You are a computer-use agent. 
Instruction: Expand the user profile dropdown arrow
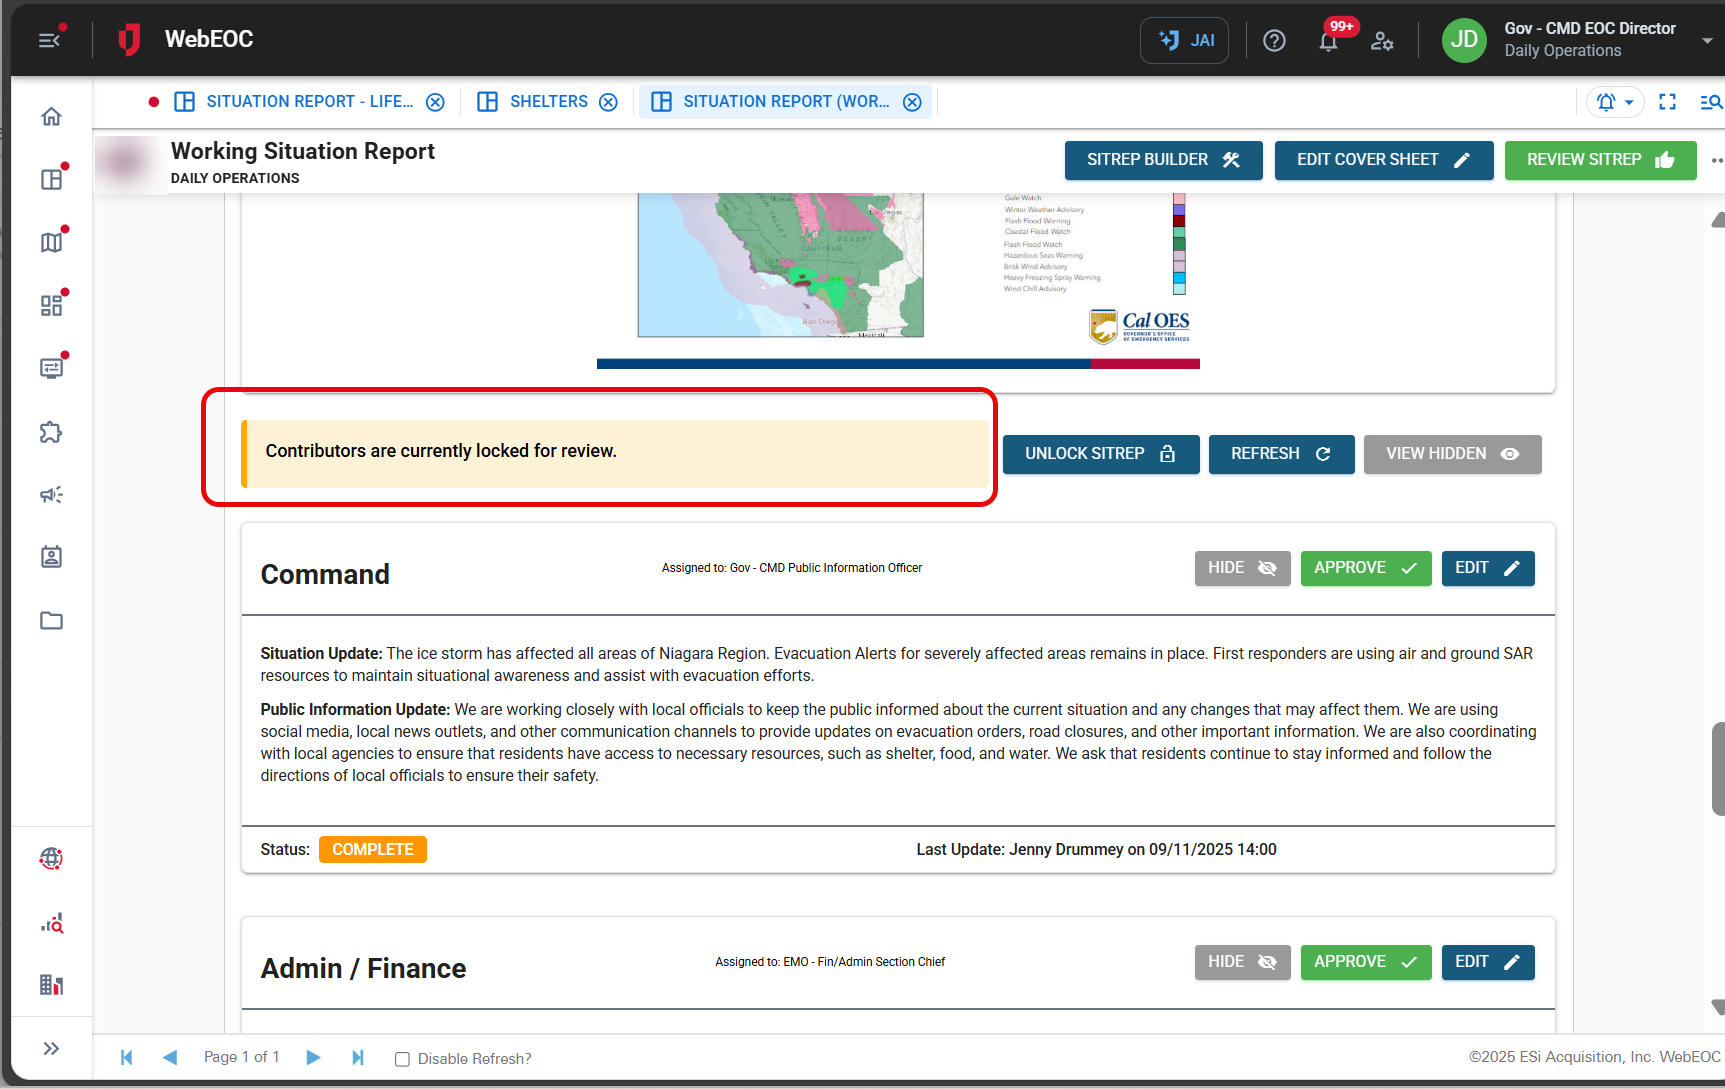[x=1706, y=41]
